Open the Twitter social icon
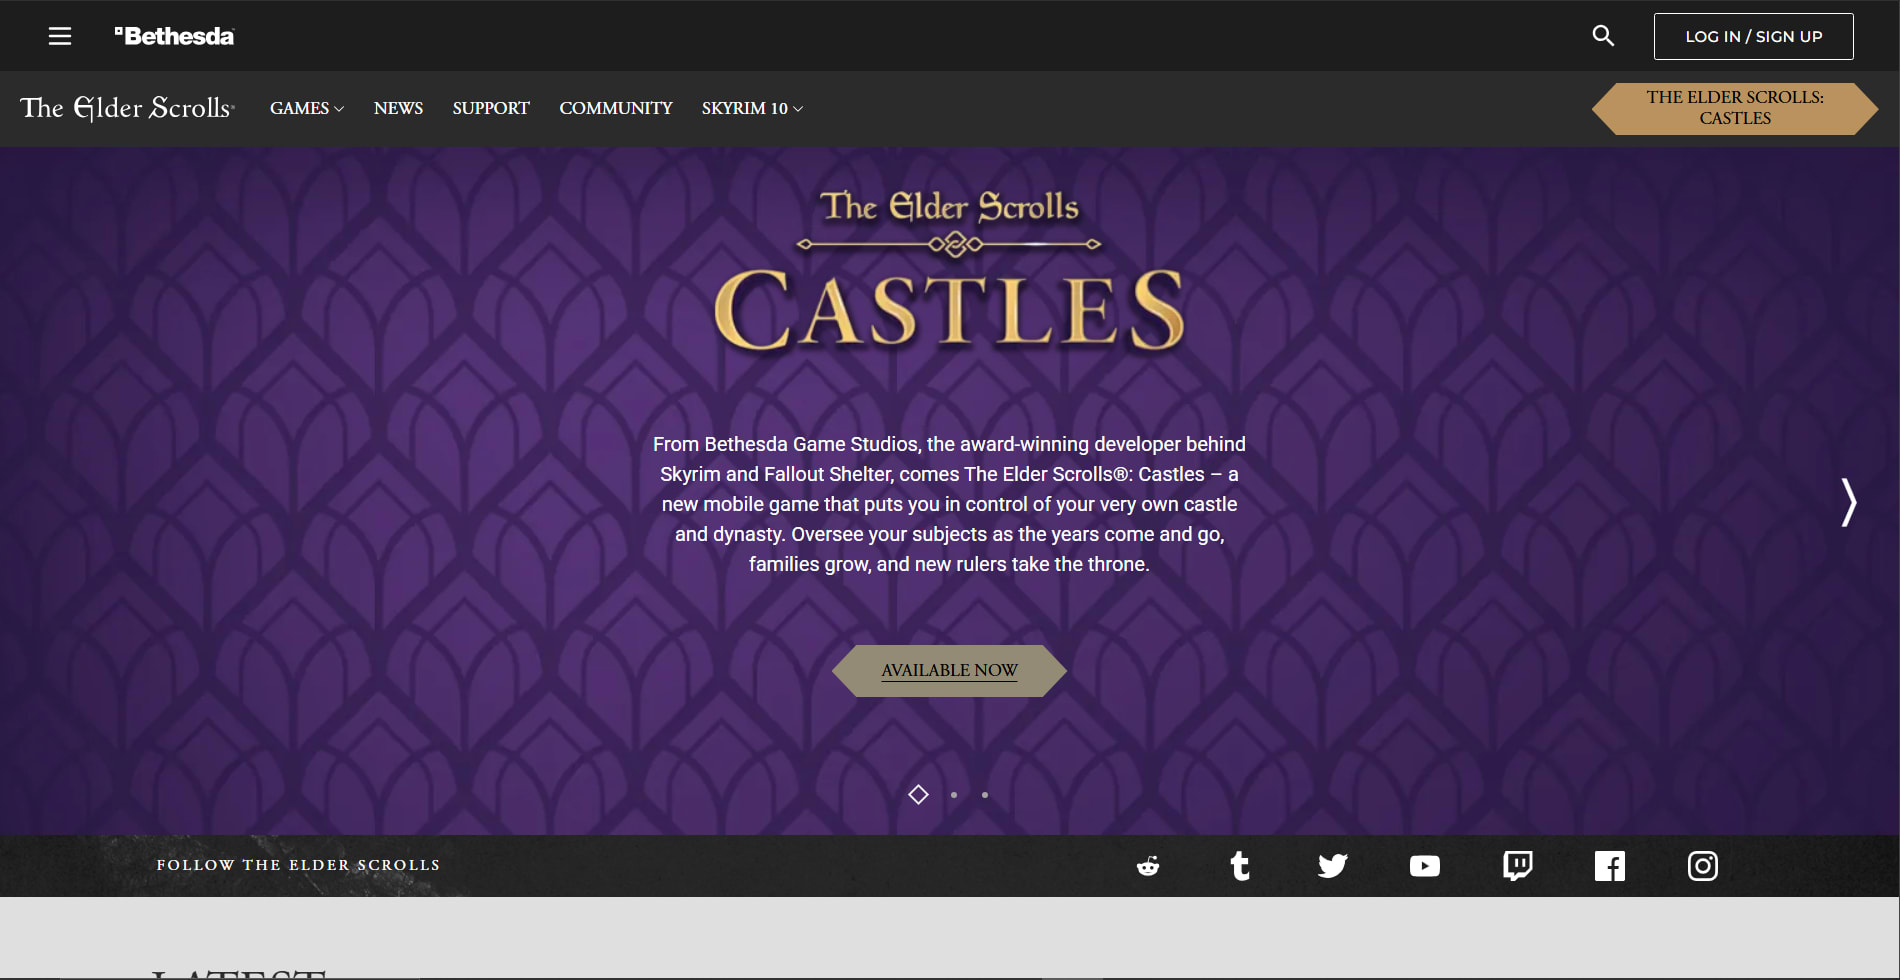Image resolution: width=1900 pixels, height=980 pixels. (1333, 866)
